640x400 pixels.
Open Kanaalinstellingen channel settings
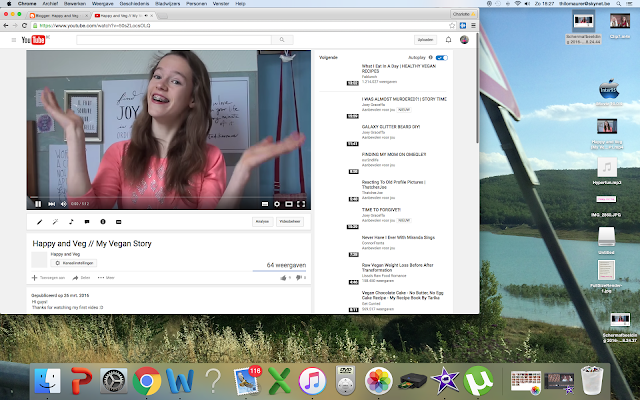[74, 263]
